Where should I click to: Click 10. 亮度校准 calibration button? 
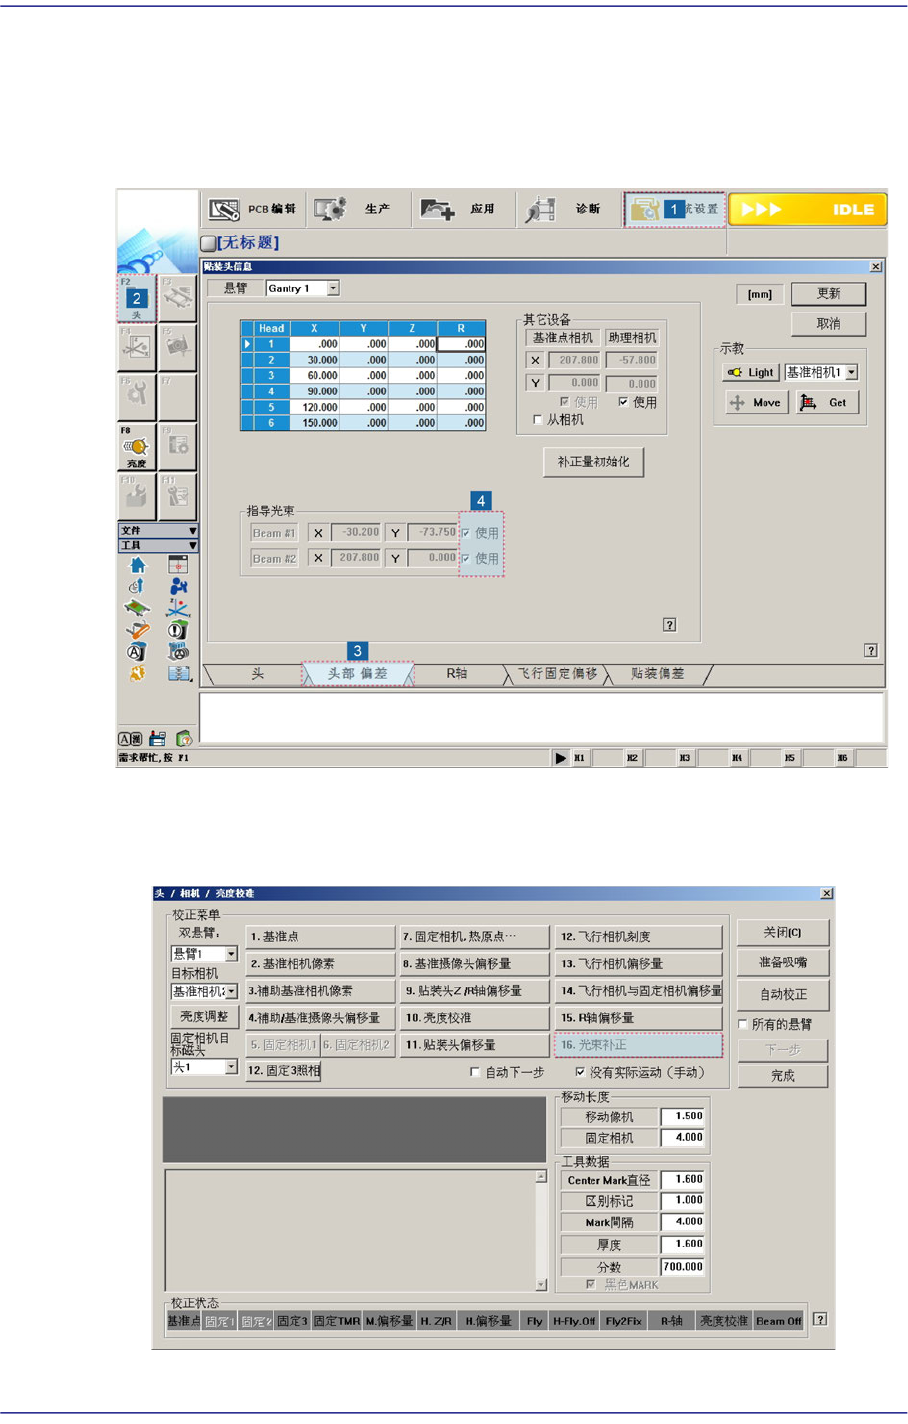(474, 1018)
